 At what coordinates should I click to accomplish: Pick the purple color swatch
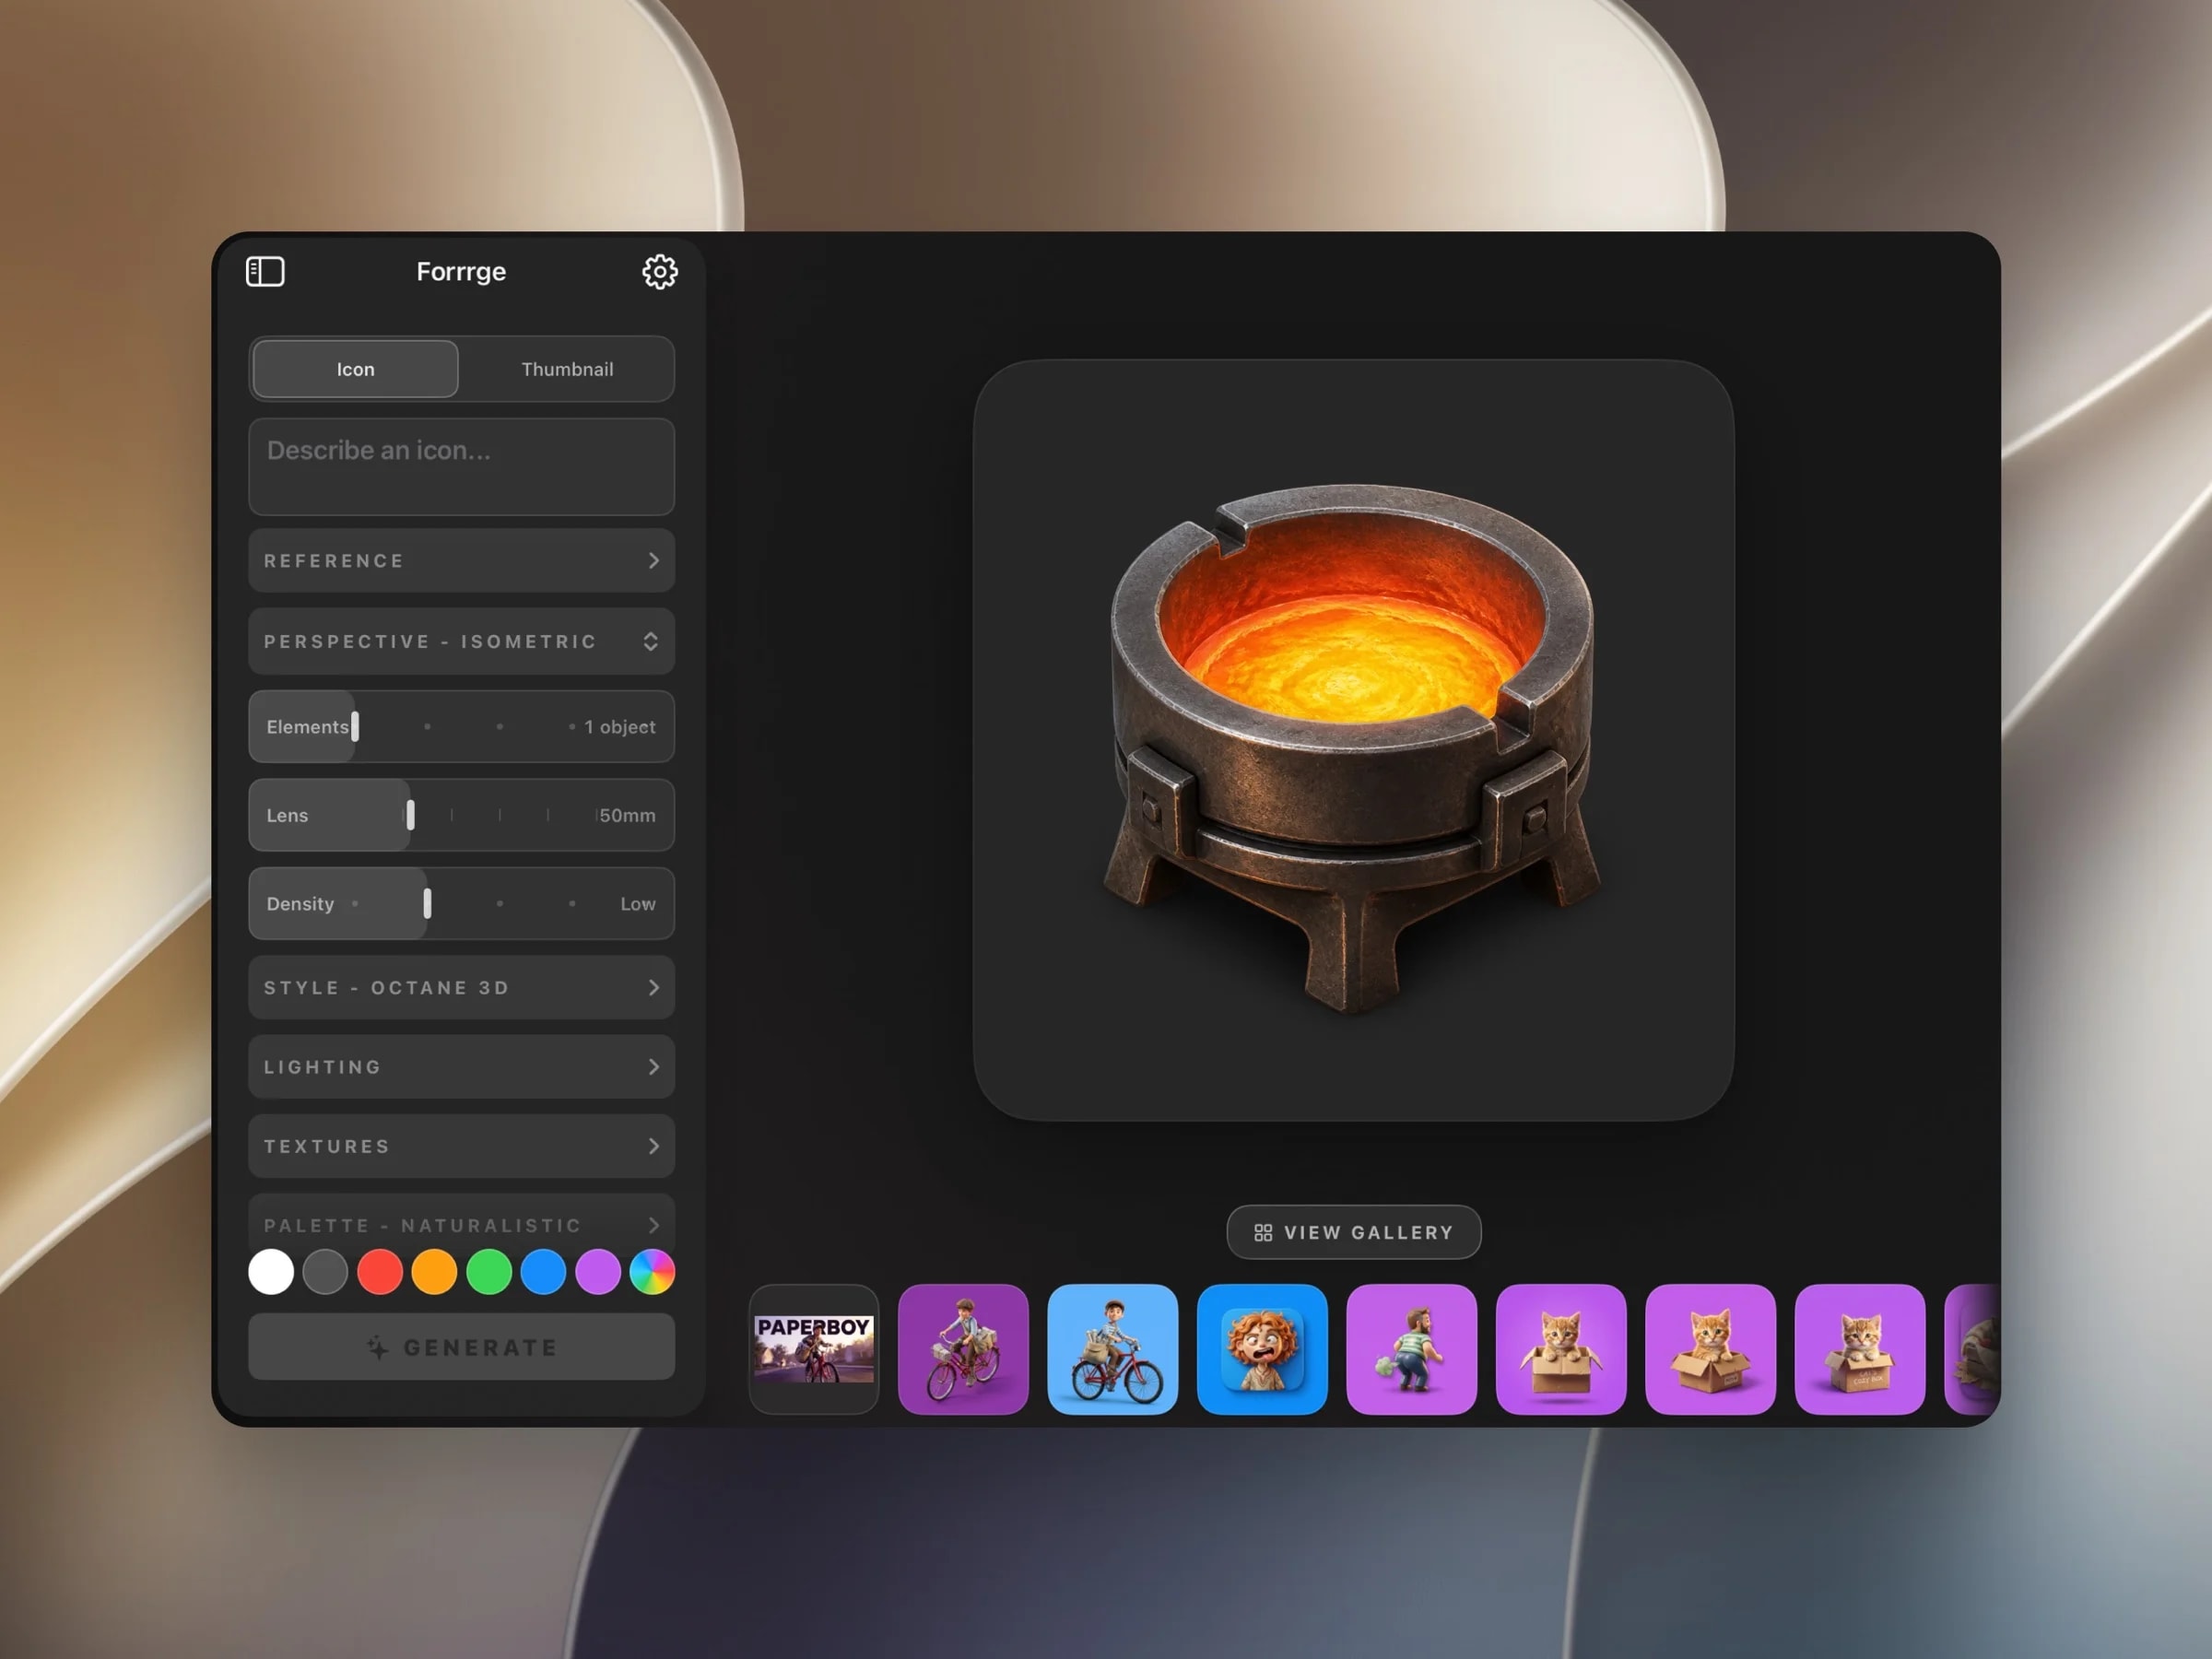point(598,1272)
